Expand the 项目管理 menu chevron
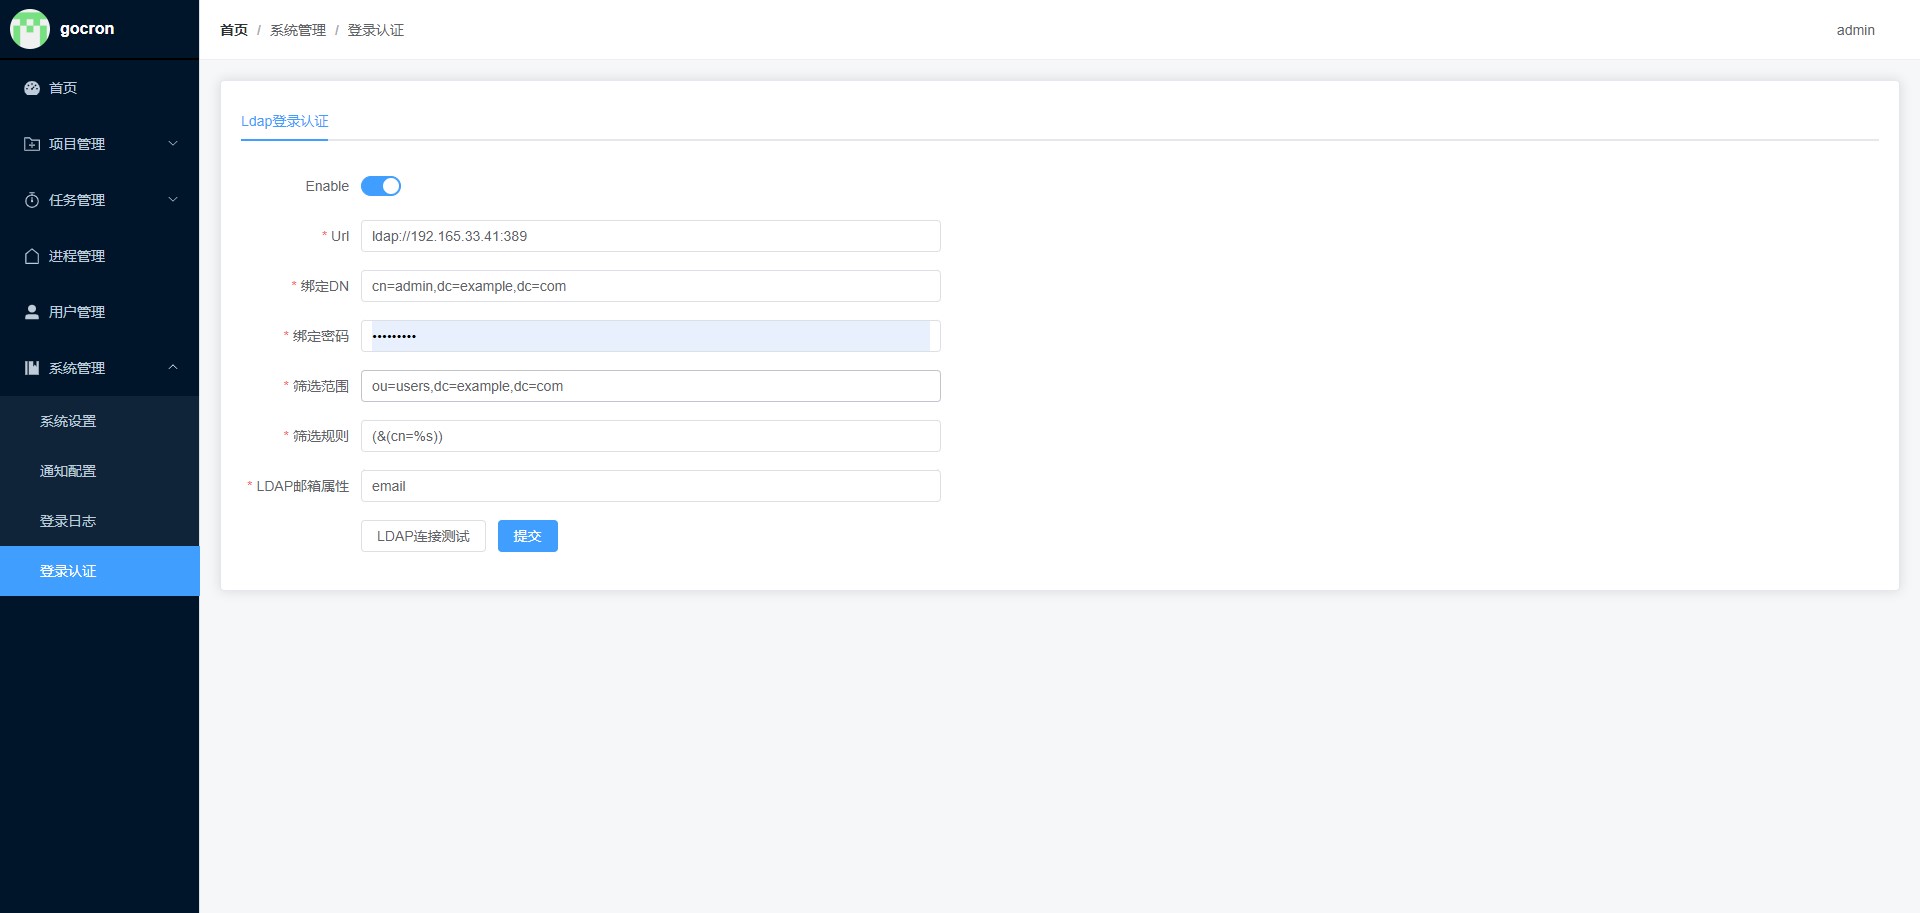 click(173, 144)
